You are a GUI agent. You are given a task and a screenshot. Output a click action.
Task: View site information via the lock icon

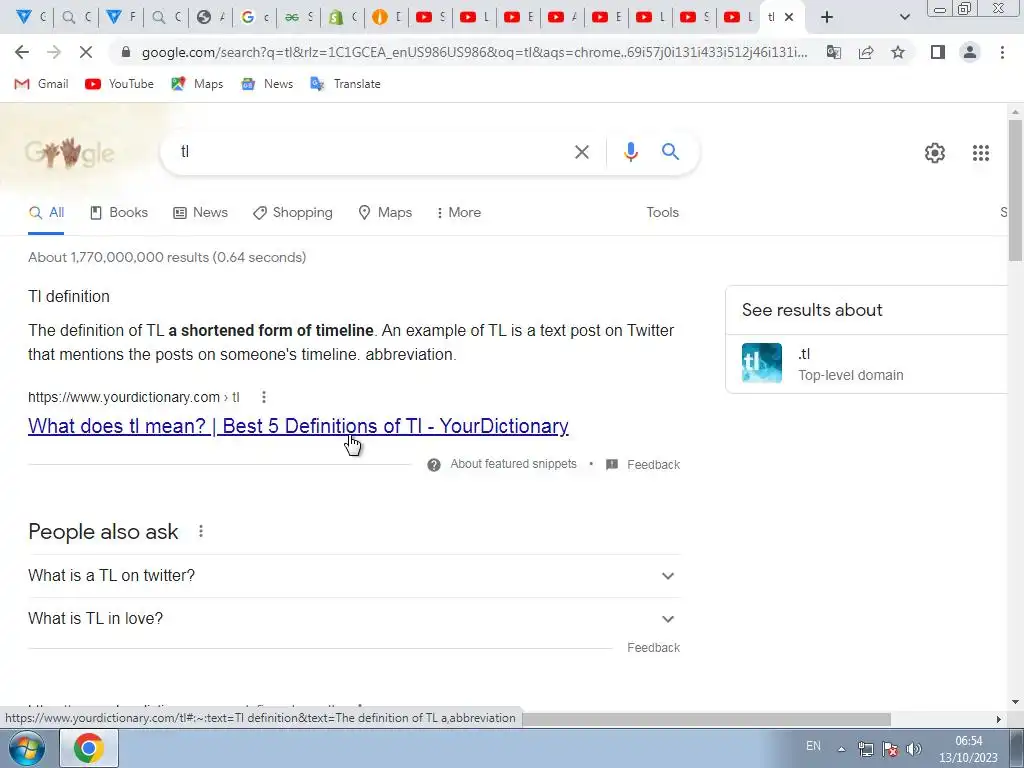126,52
